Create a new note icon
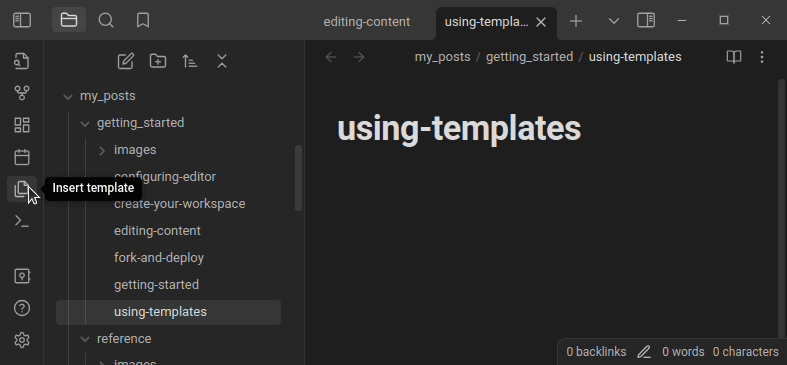787x365 pixels. 125,61
